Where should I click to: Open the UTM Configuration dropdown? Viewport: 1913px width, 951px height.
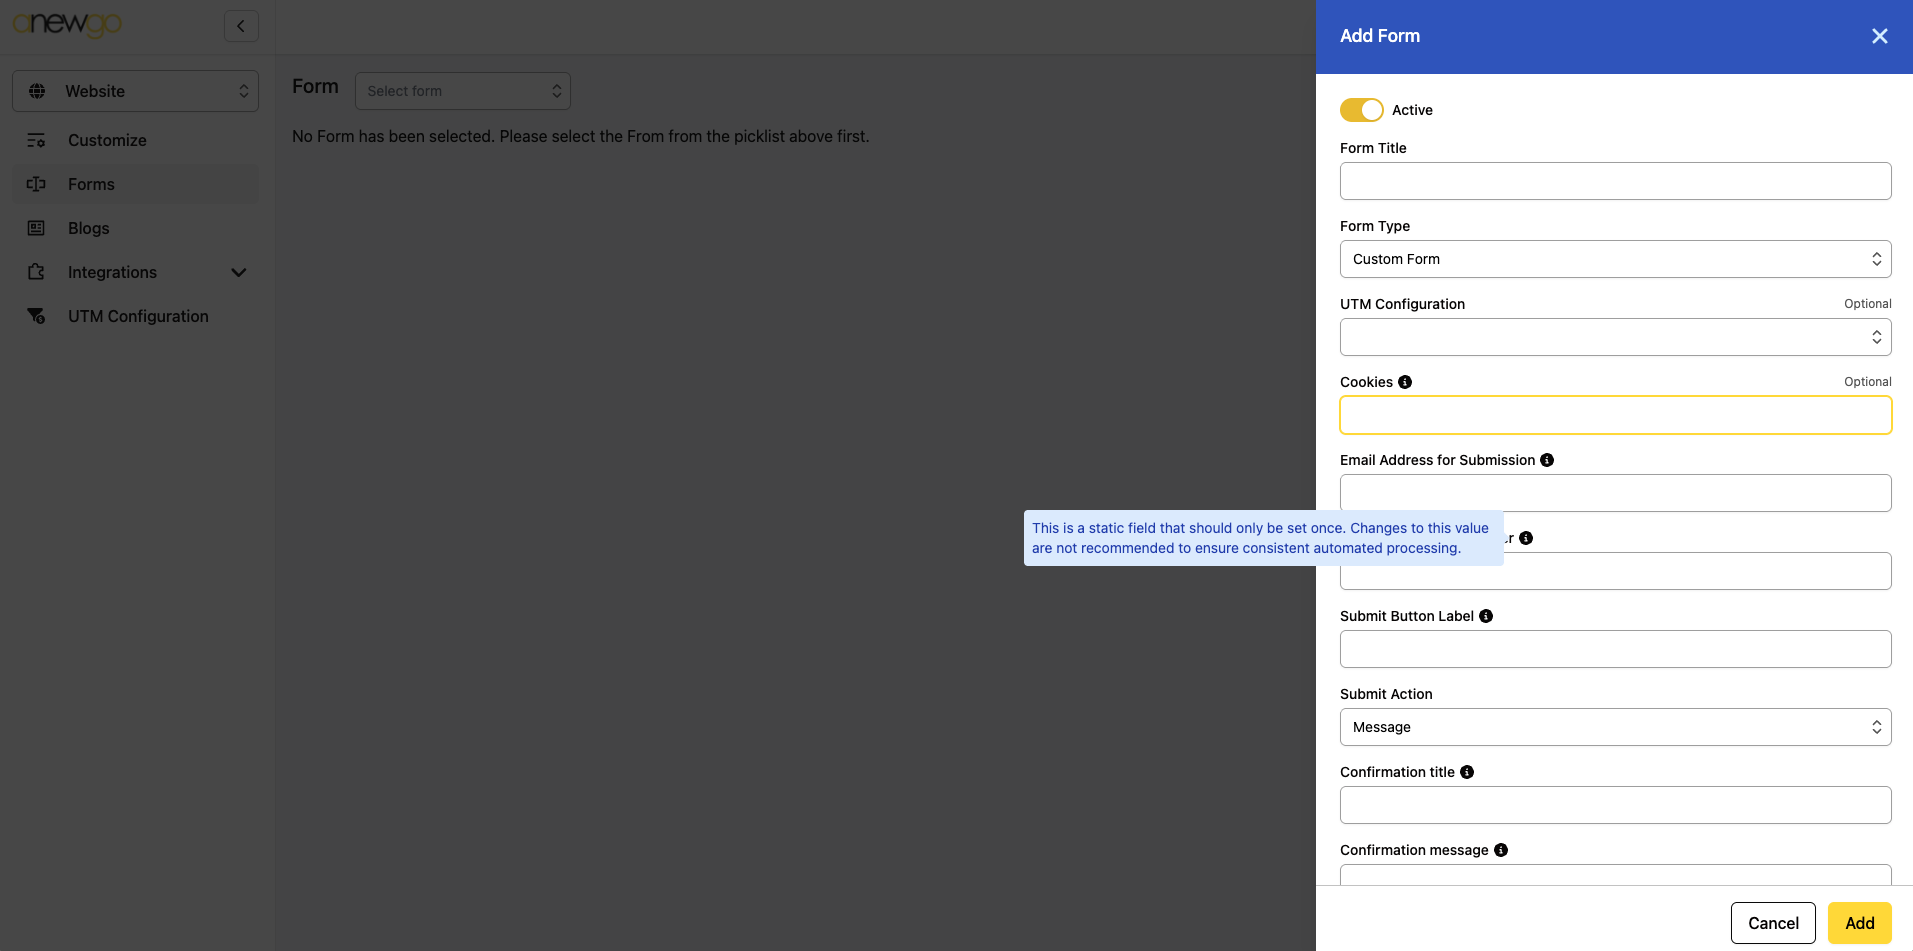pyautogui.click(x=1615, y=337)
